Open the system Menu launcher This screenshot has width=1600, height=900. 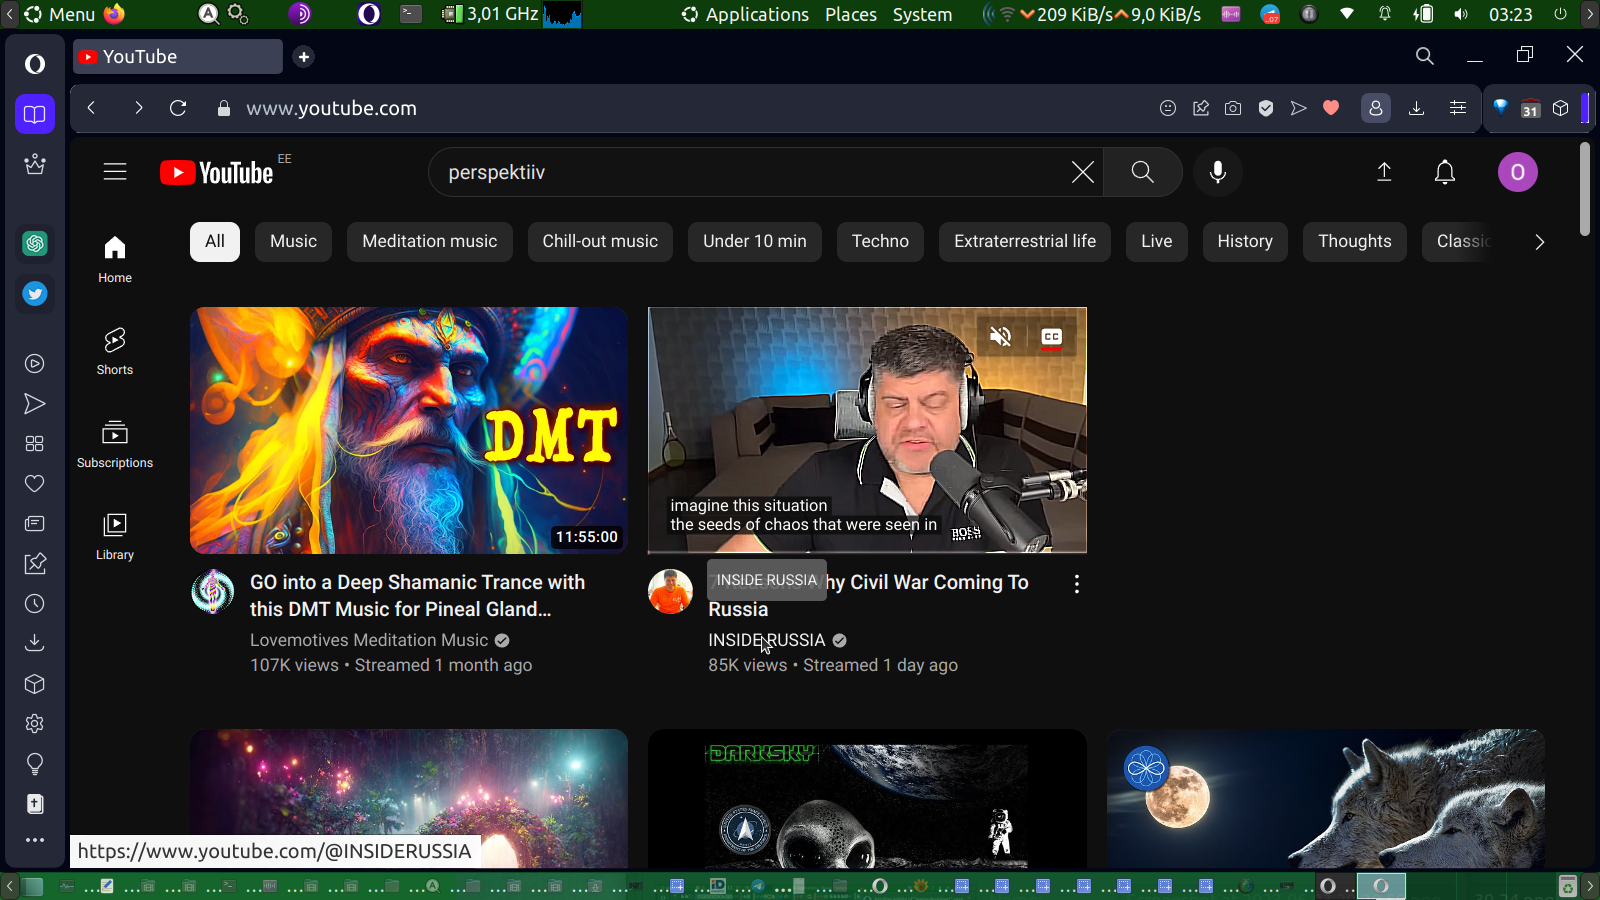(60, 14)
